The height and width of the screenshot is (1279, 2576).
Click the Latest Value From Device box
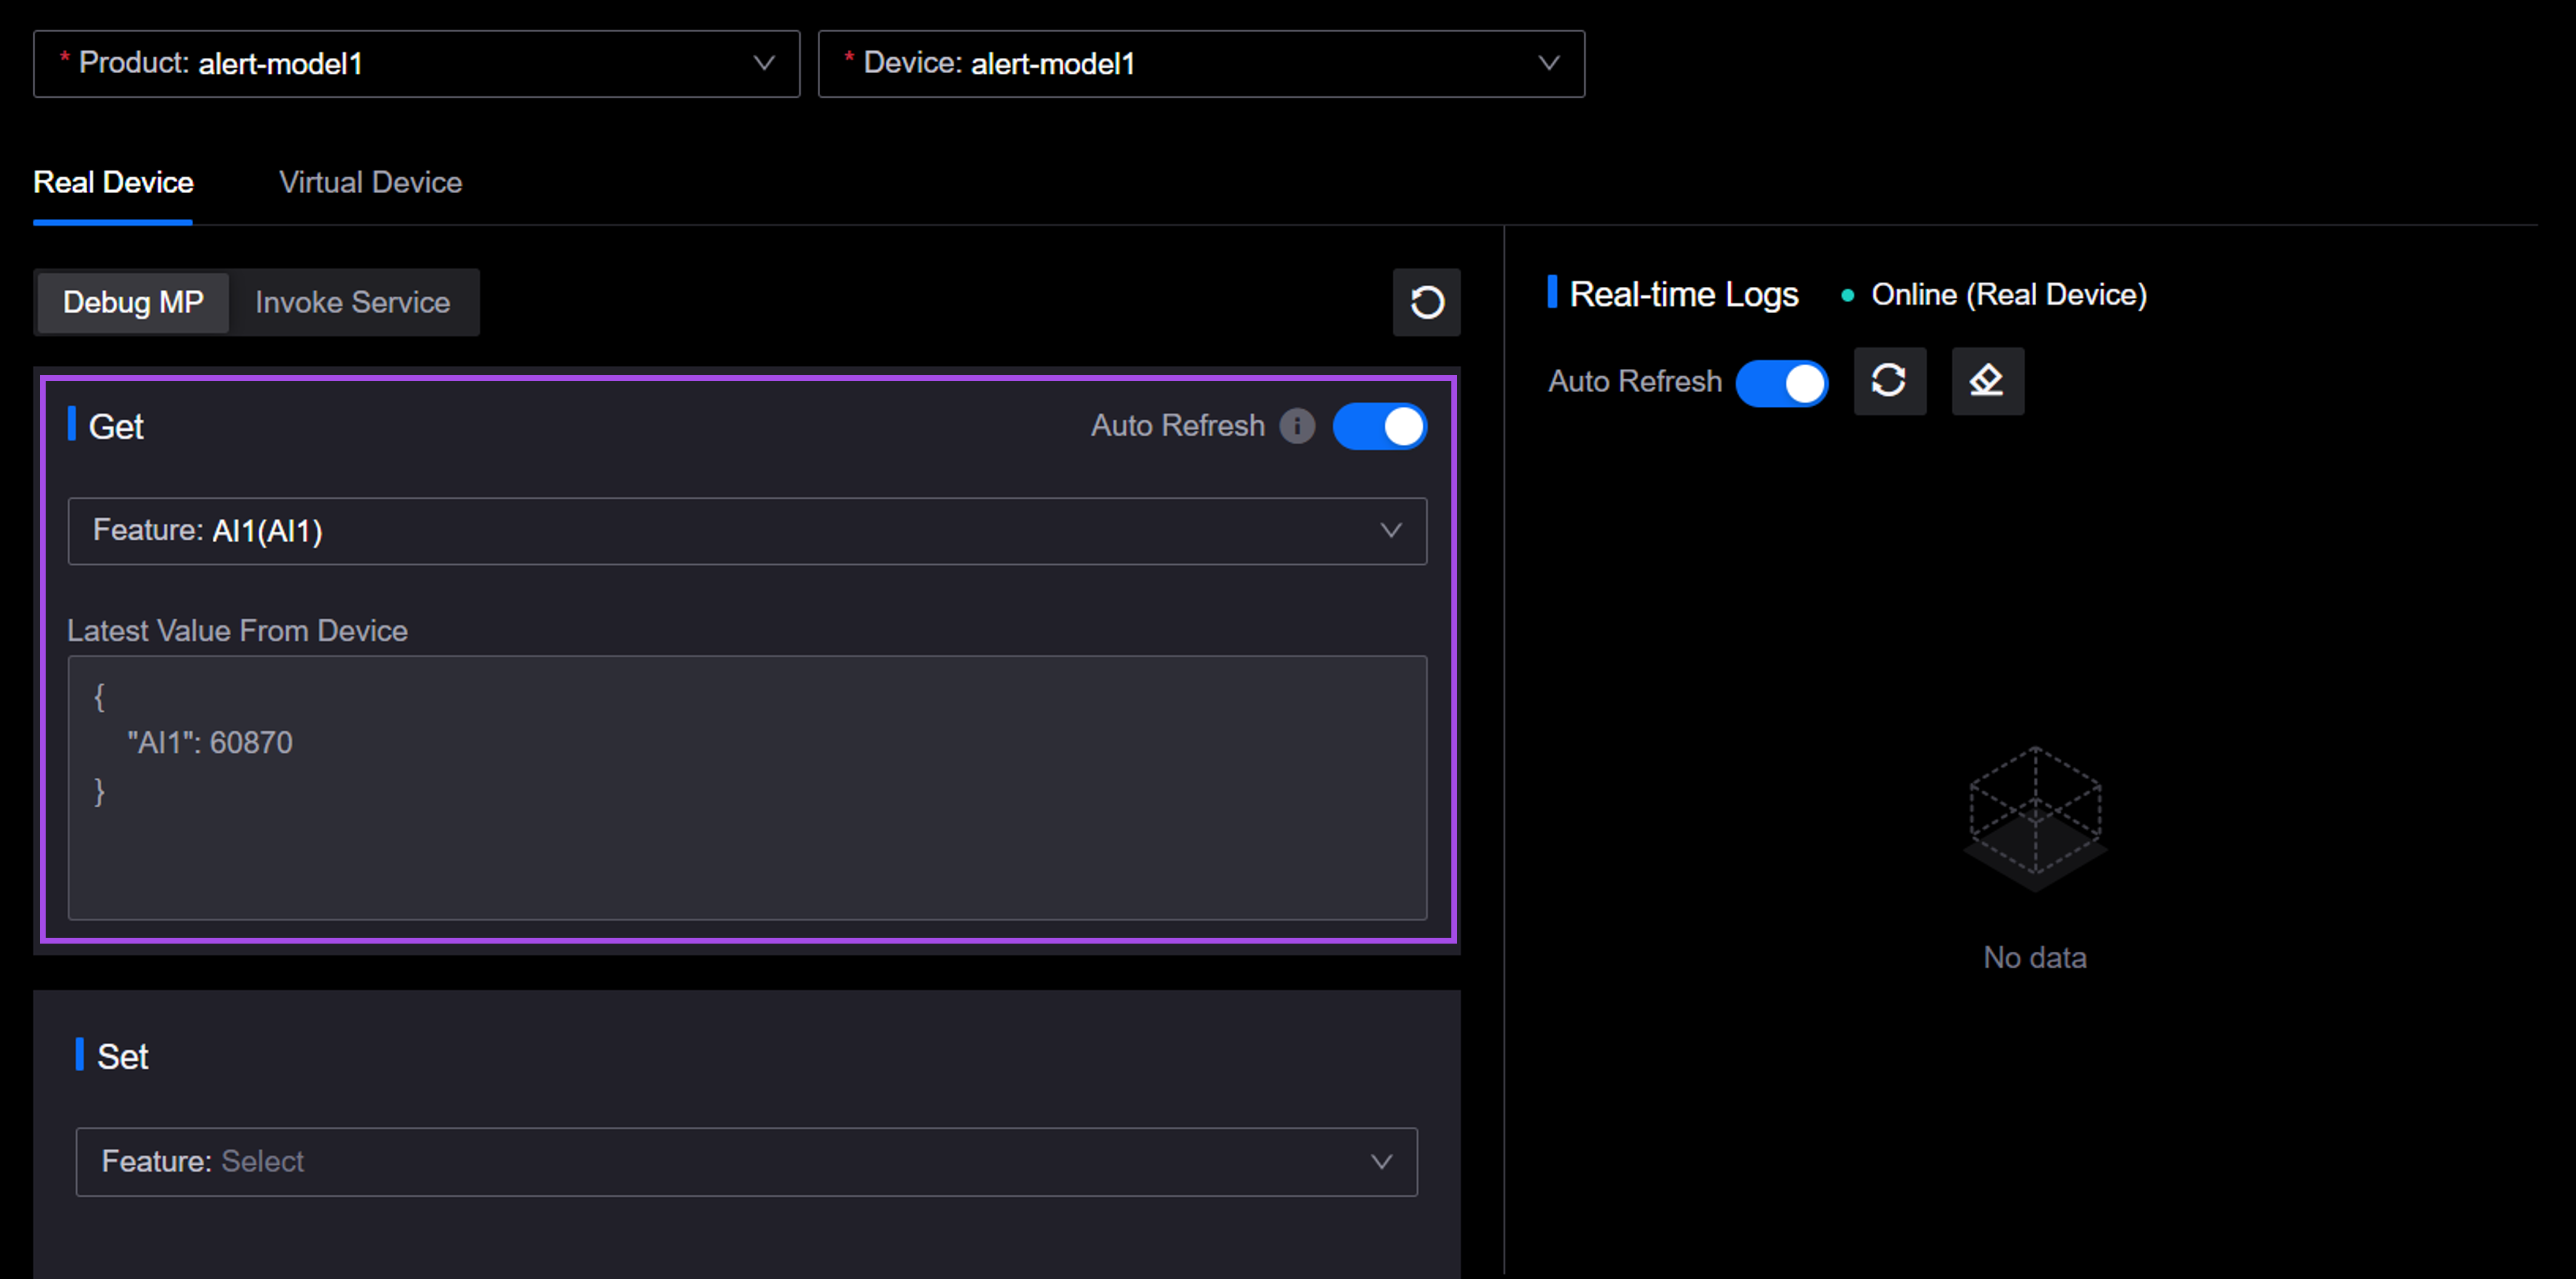tap(746, 787)
